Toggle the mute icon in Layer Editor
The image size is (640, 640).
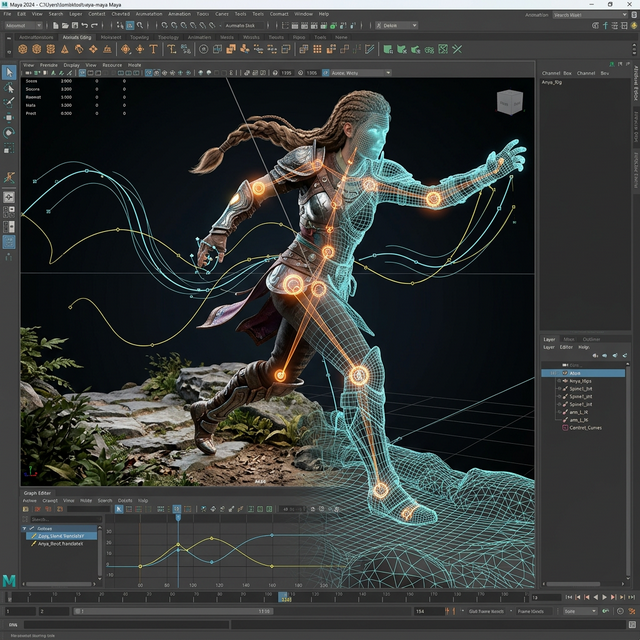(595, 356)
